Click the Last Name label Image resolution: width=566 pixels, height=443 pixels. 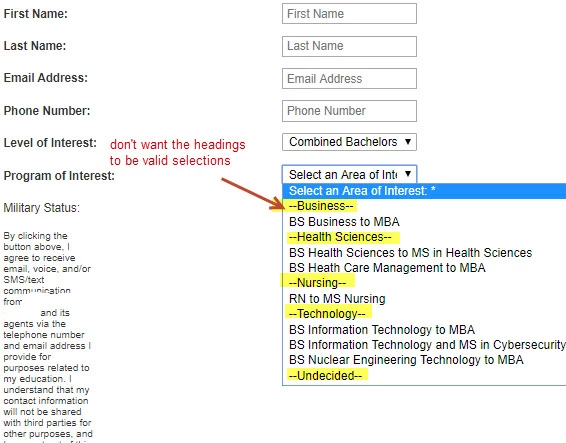35,46
